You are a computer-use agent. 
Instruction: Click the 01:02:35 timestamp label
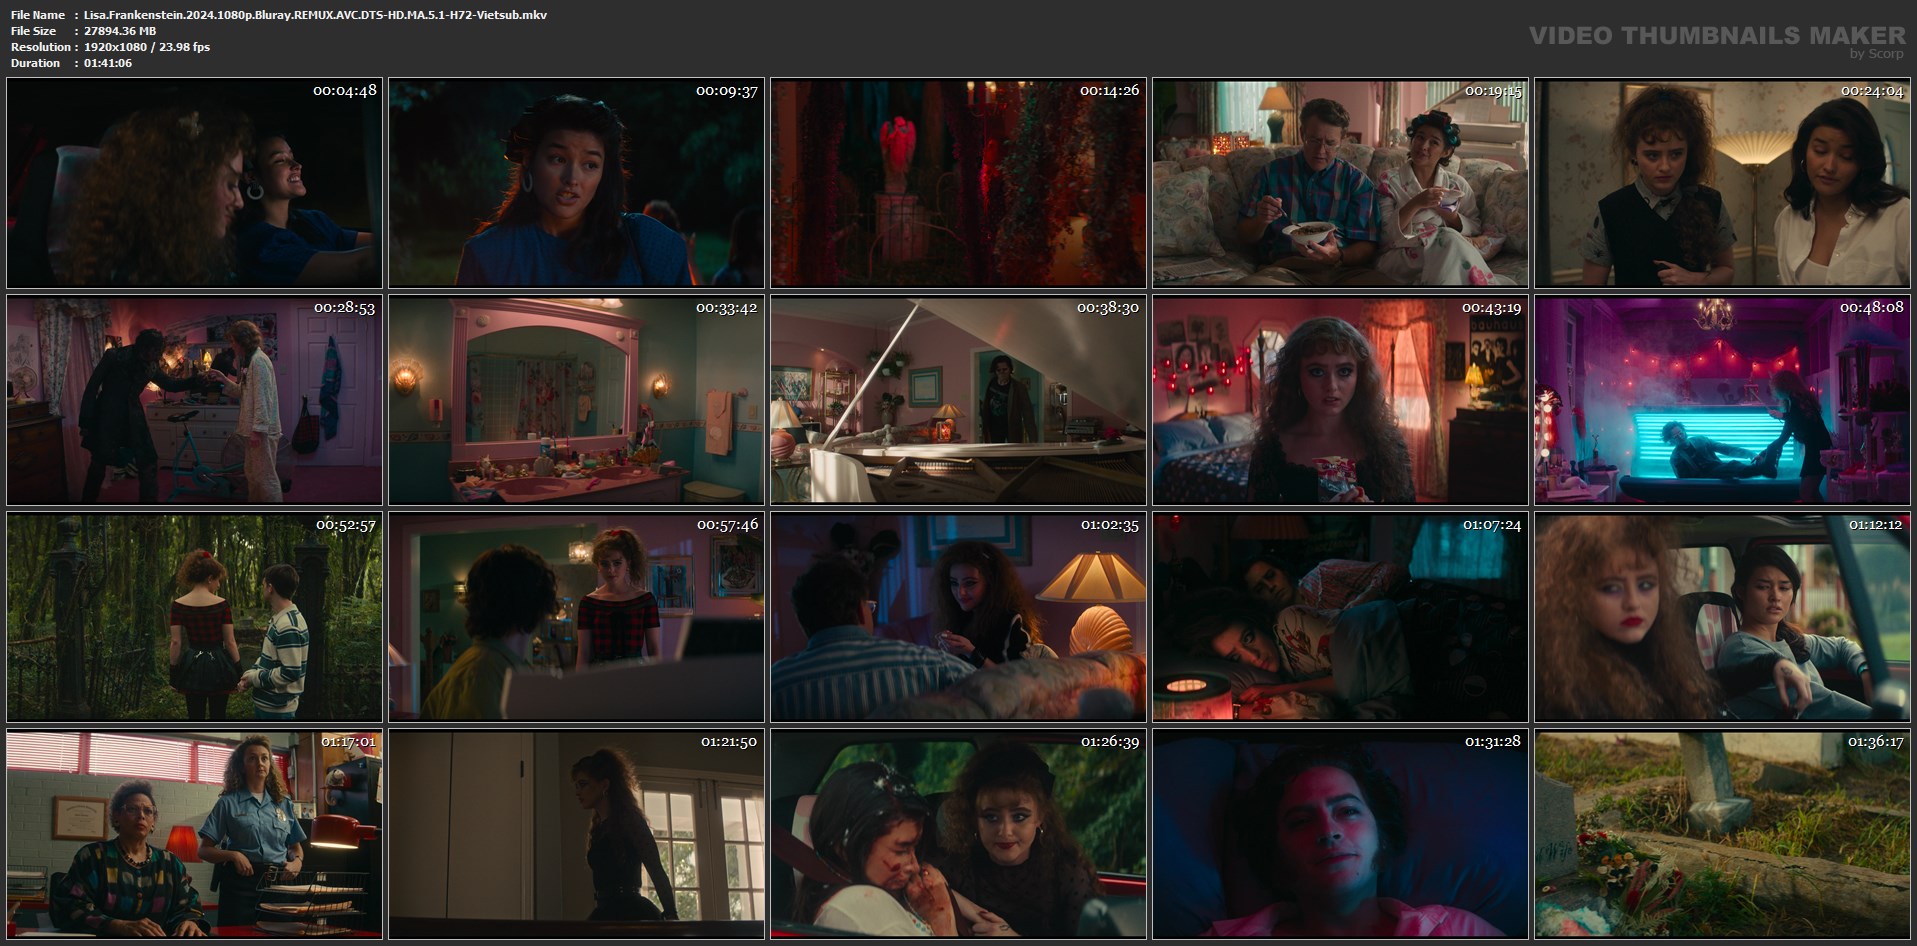tap(1110, 525)
